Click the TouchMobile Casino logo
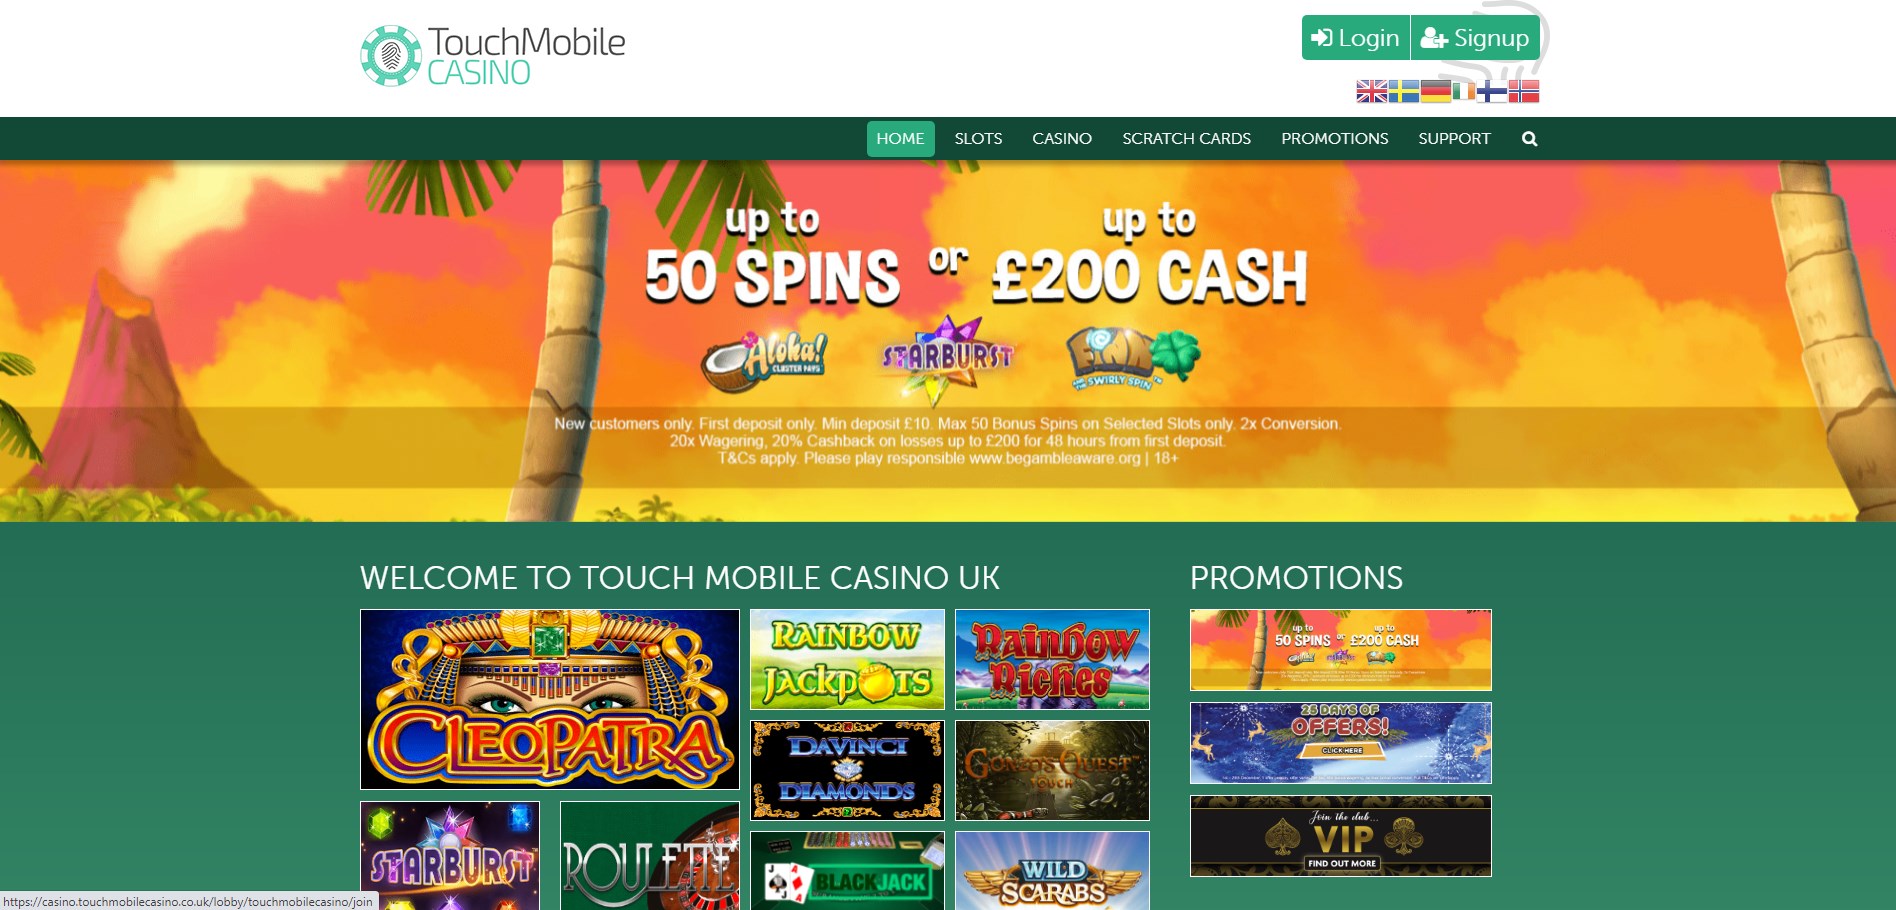Viewport: 1896px width, 910px height. [x=493, y=56]
